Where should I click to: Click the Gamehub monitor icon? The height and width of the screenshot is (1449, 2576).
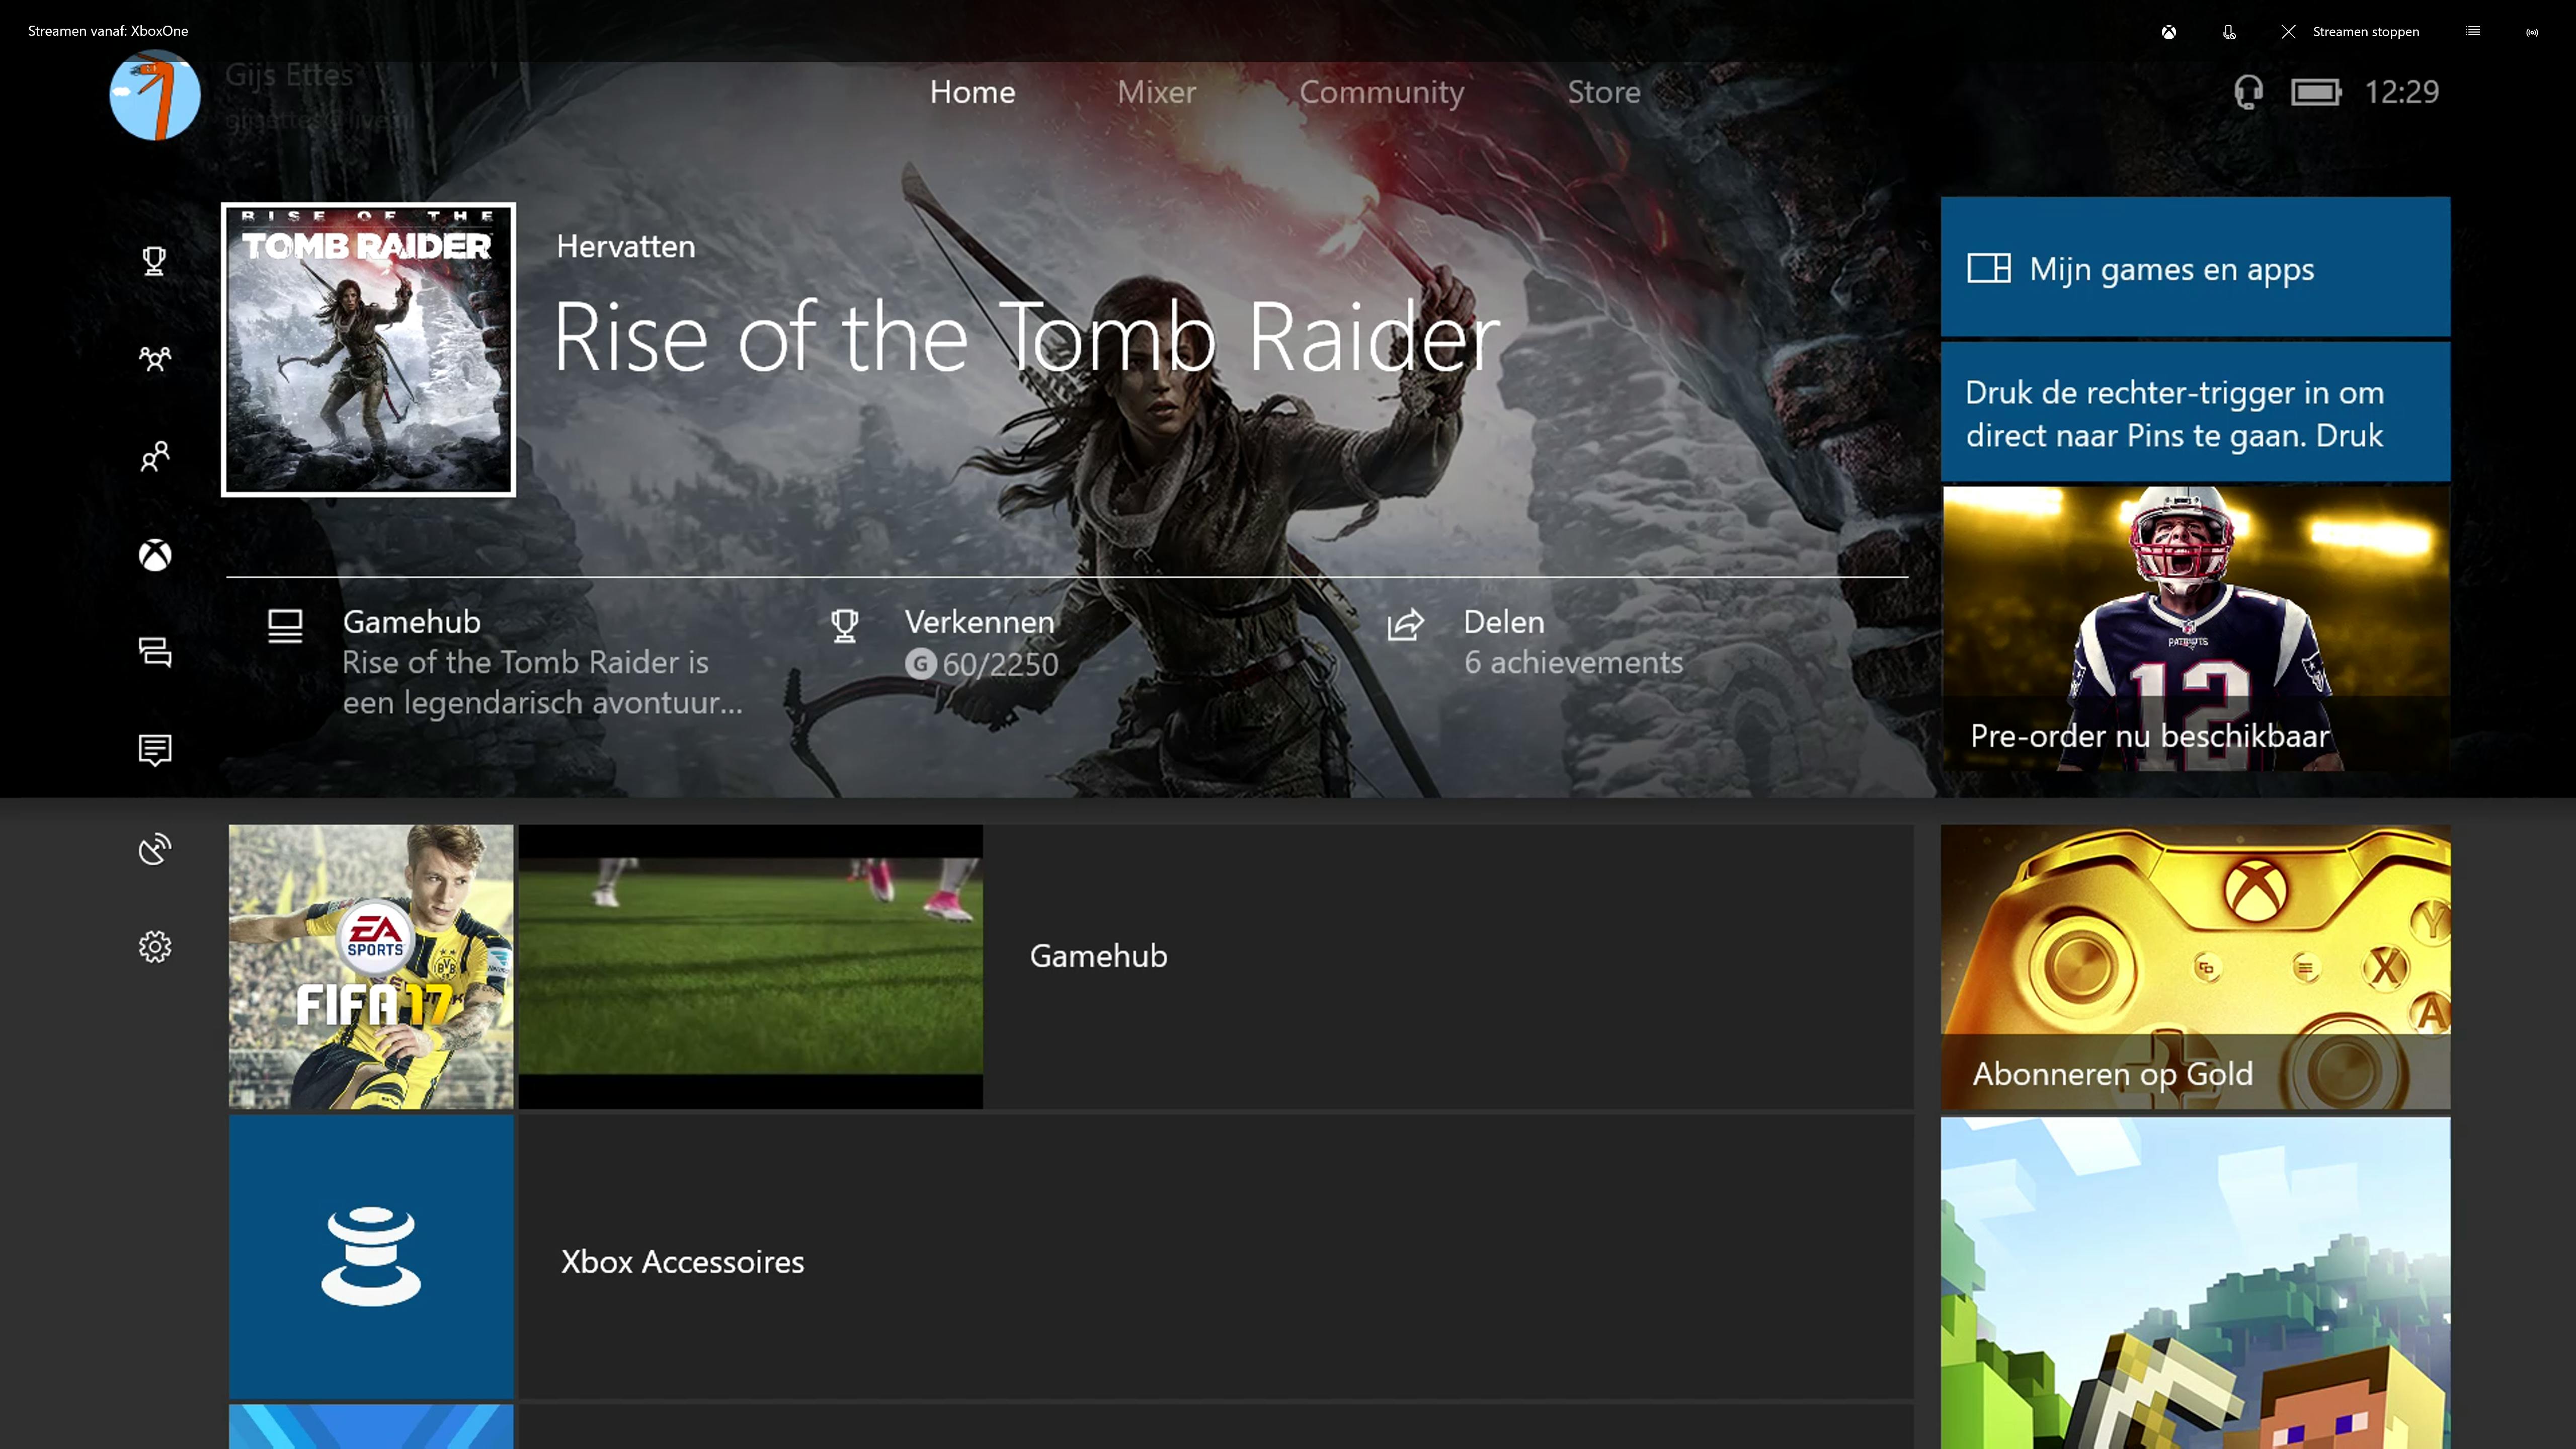point(285,626)
